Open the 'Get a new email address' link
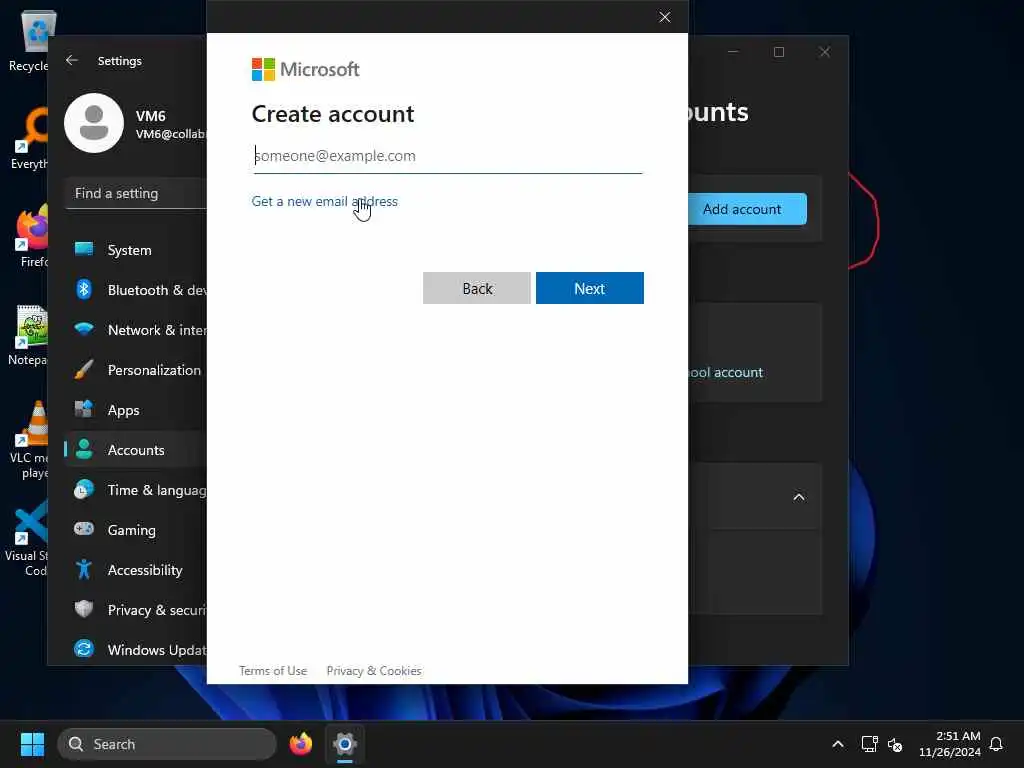Image resolution: width=1024 pixels, height=768 pixels. (325, 201)
